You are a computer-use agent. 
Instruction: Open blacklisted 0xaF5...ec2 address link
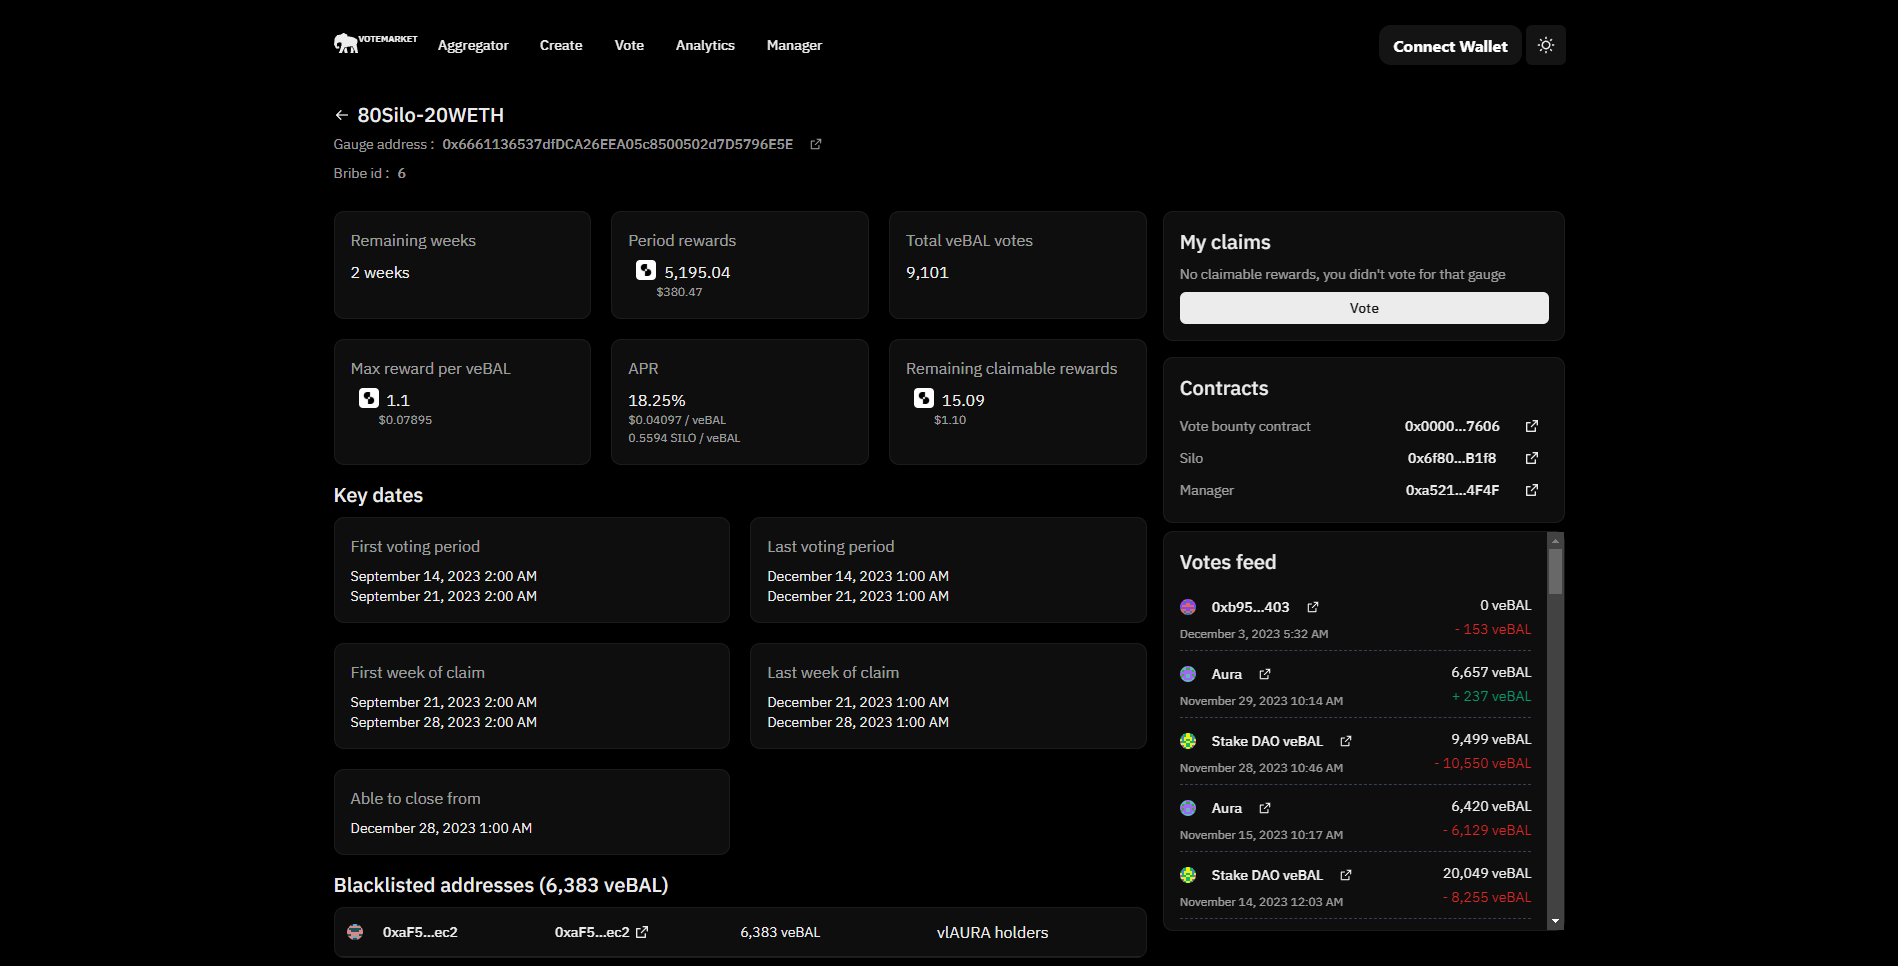(x=642, y=932)
